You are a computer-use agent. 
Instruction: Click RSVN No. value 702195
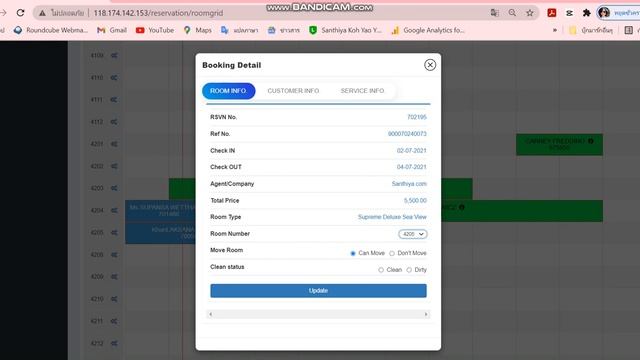(x=417, y=117)
